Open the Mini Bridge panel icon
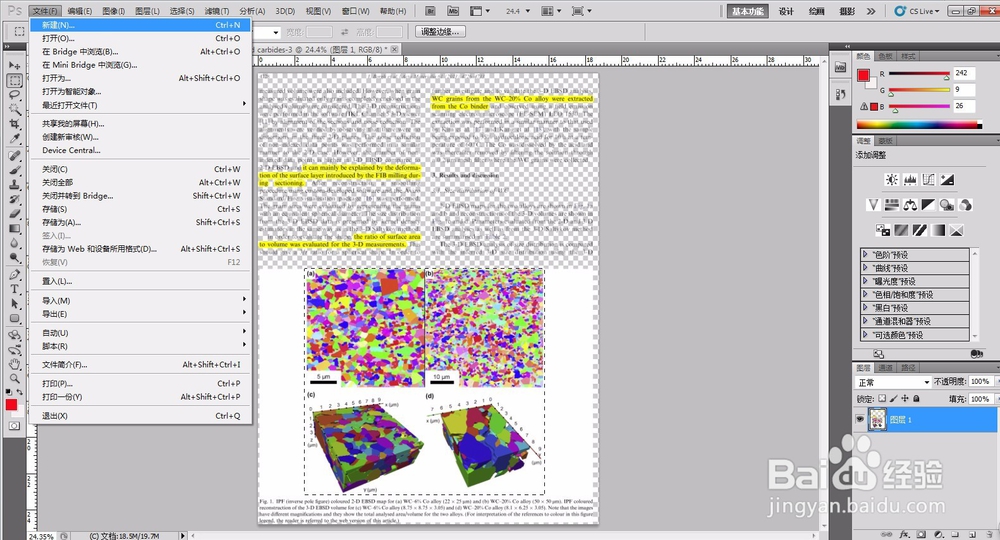The width and height of the screenshot is (1000, 540). click(841, 68)
